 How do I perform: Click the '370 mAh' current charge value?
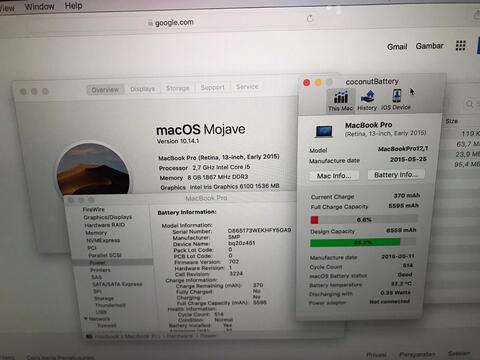pos(407,195)
